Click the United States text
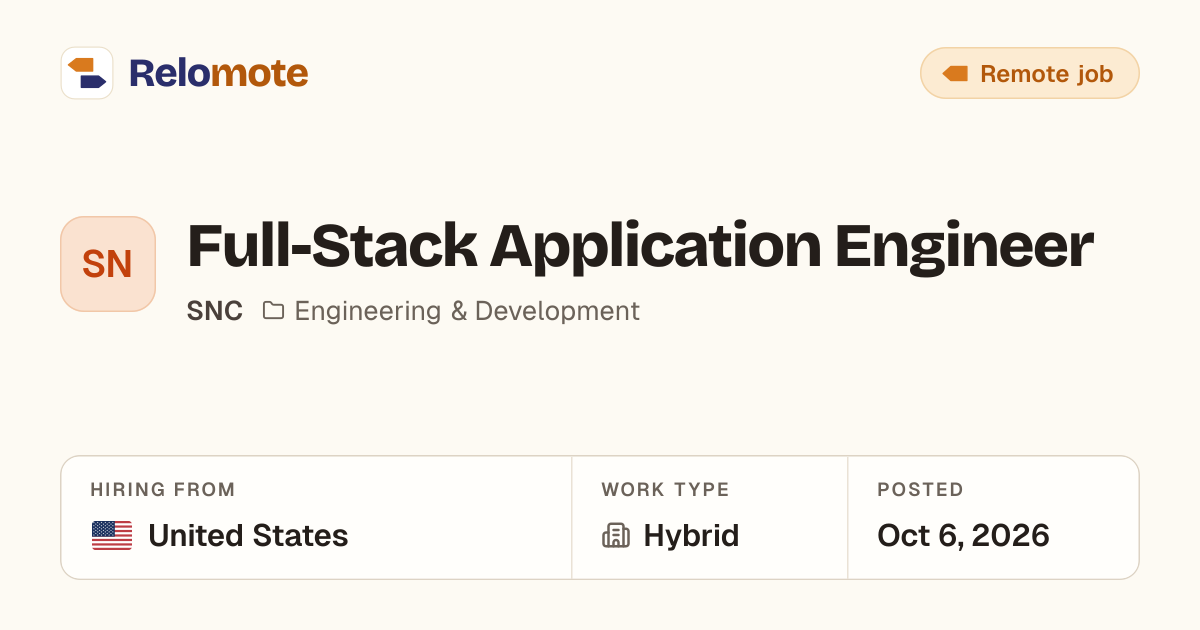This screenshot has height=630, width=1200. click(248, 536)
